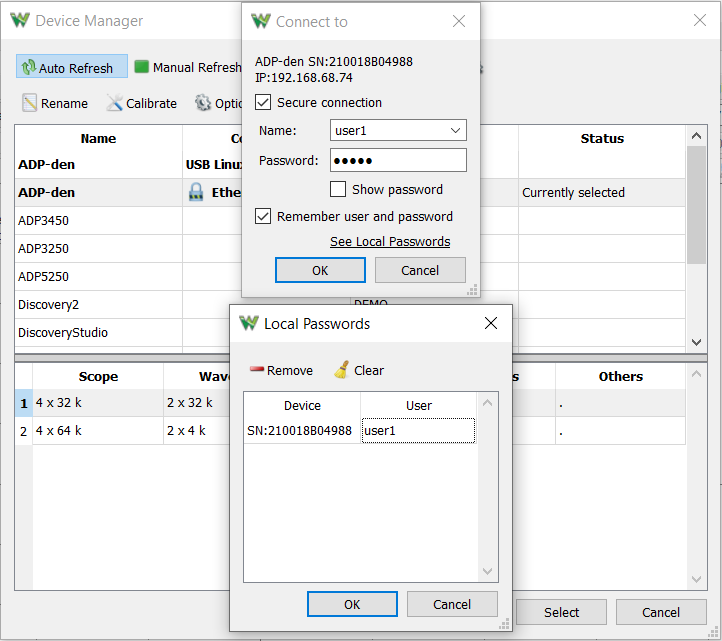The image size is (722, 641).
Task: Click the user1 cell in Local Passwords
Action: (x=418, y=431)
